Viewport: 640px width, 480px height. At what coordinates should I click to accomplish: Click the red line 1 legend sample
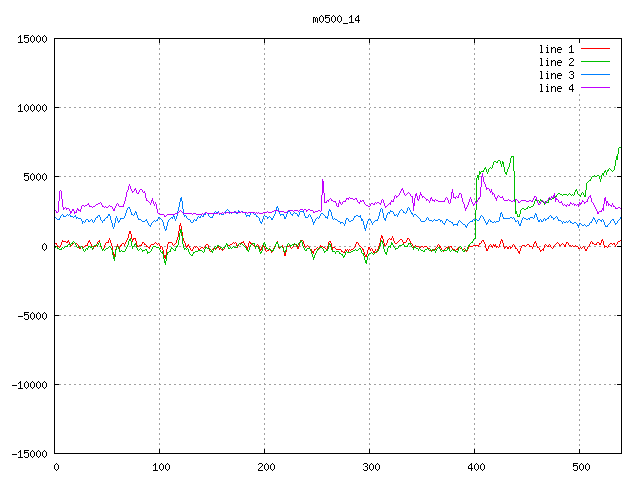[596, 49]
